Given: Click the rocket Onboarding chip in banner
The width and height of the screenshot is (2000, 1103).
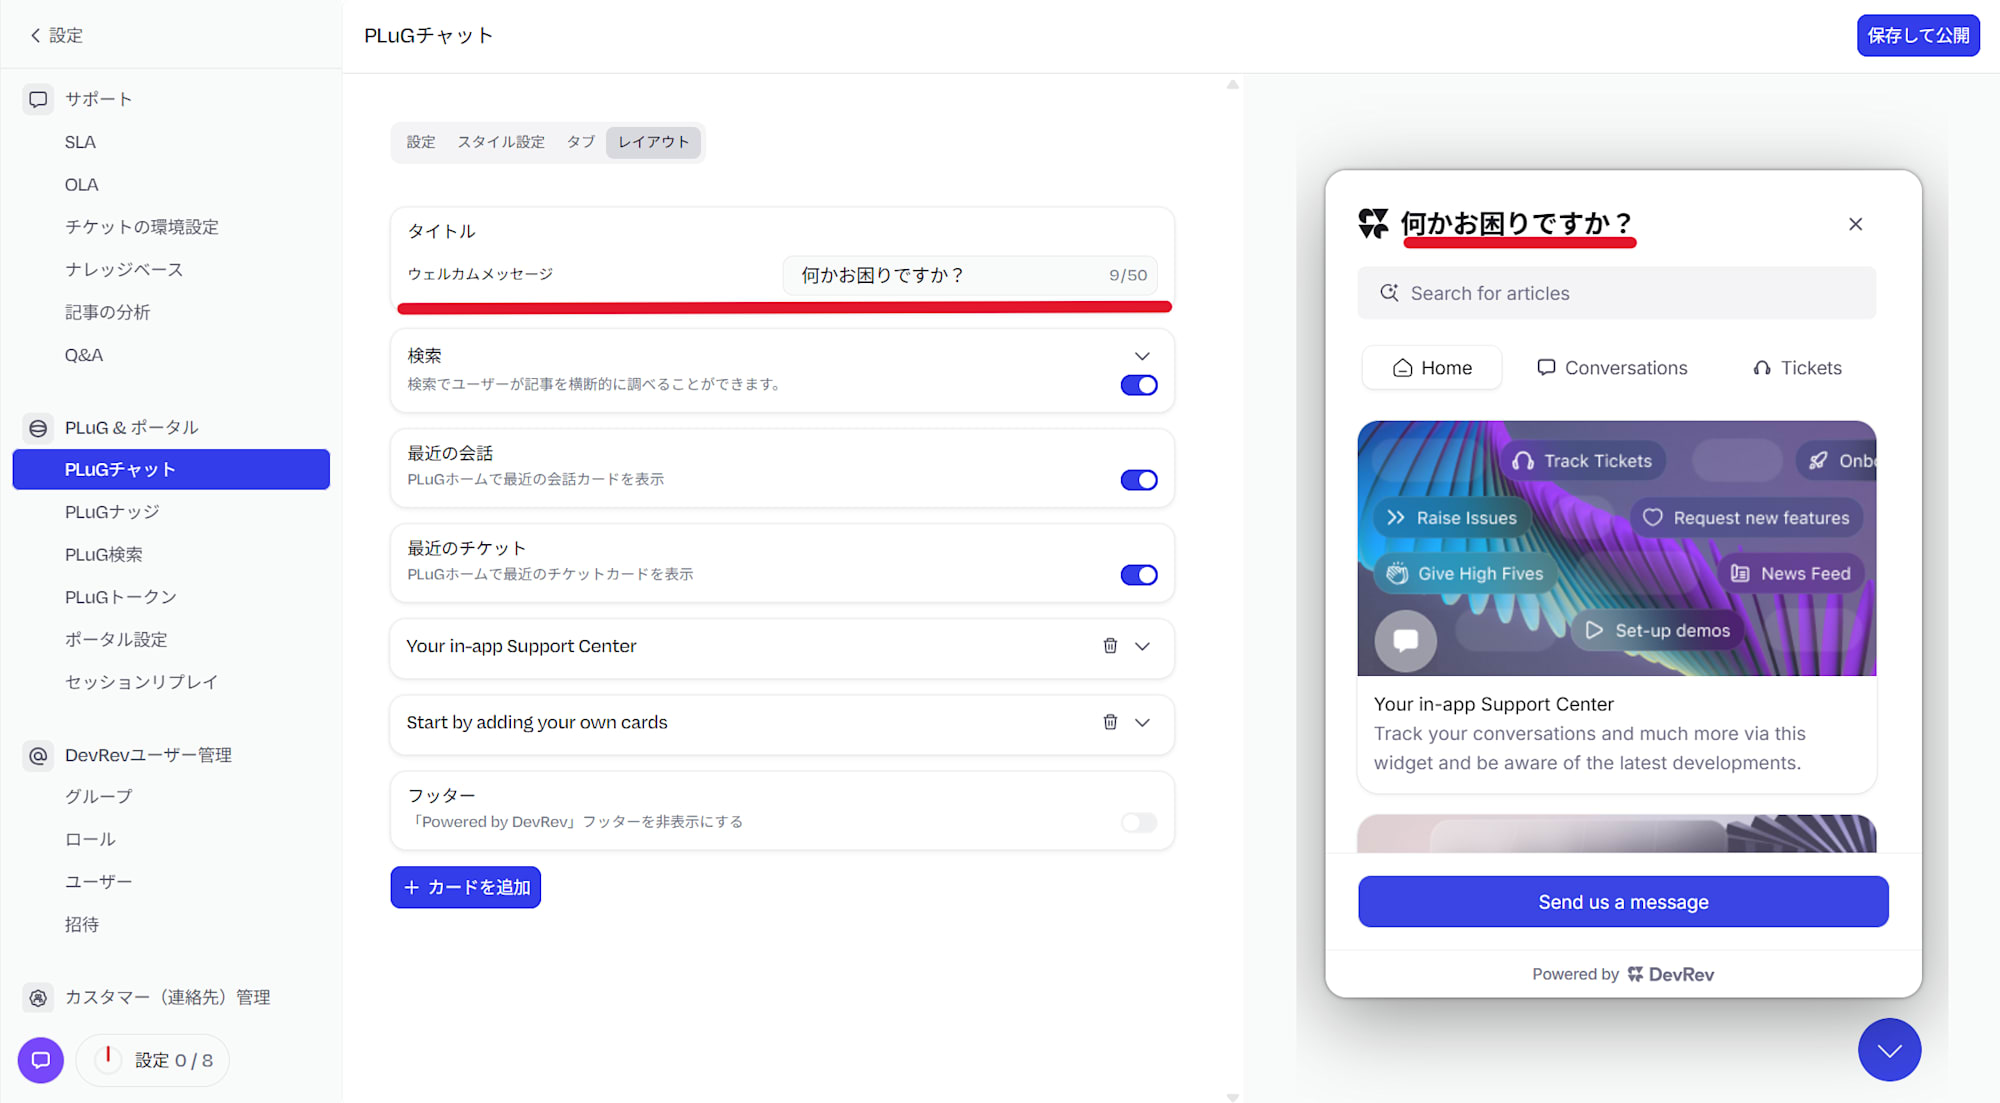Looking at the screenshot, I should click(x=1838, y=461).
